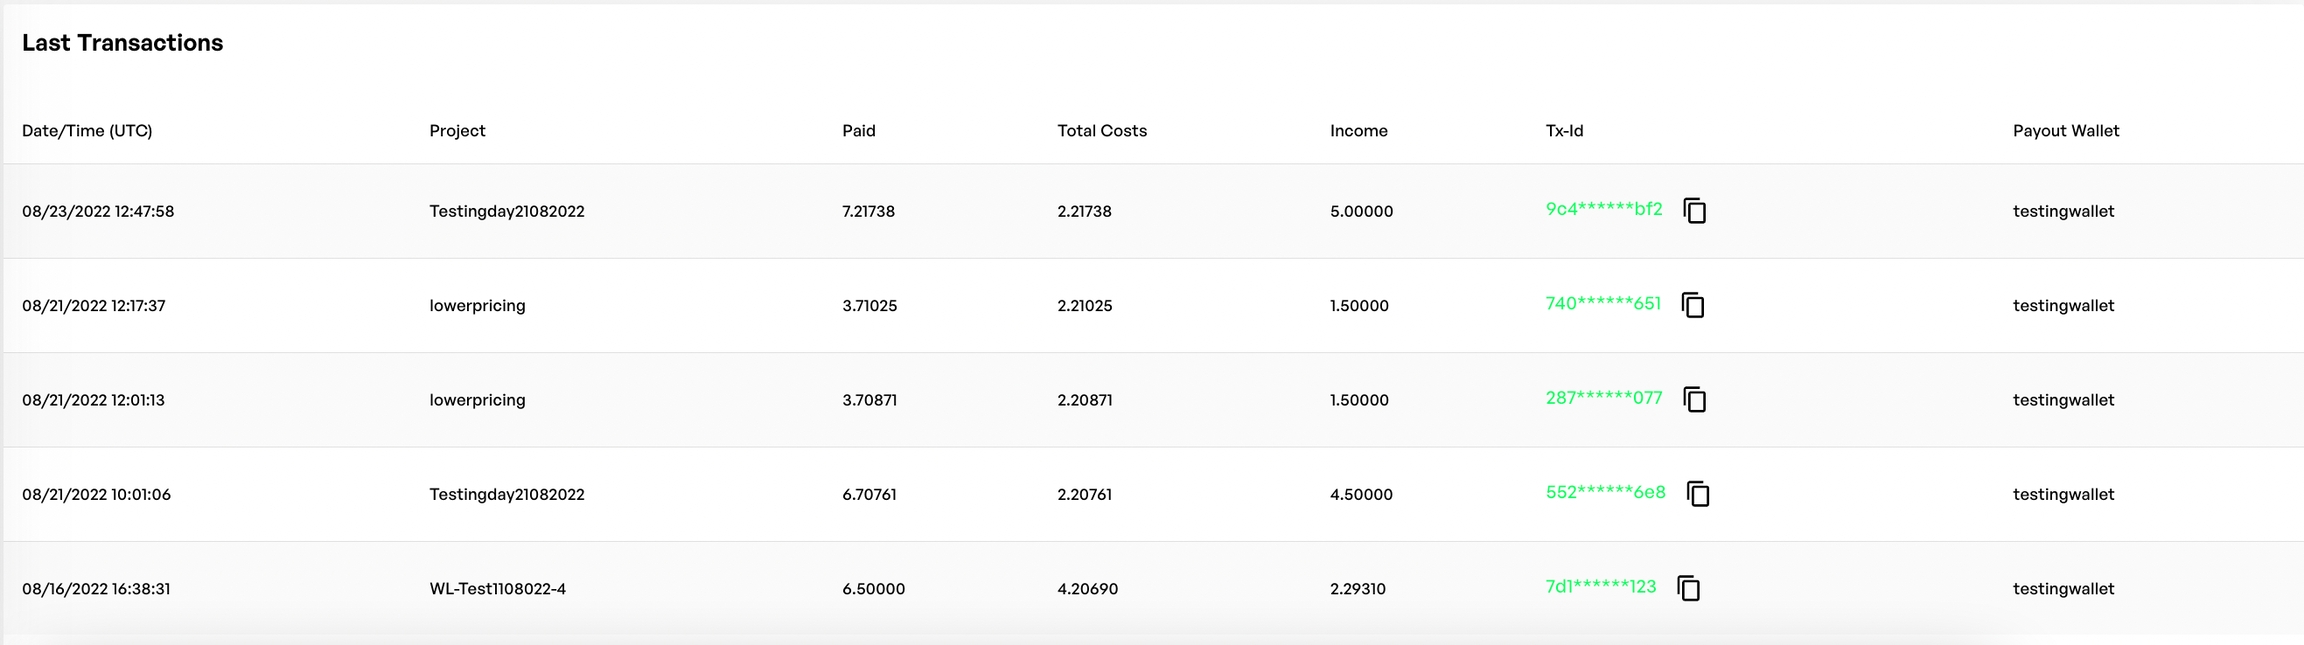
Task: Click the Payout Wallet column header
Action: [2065, 131]
